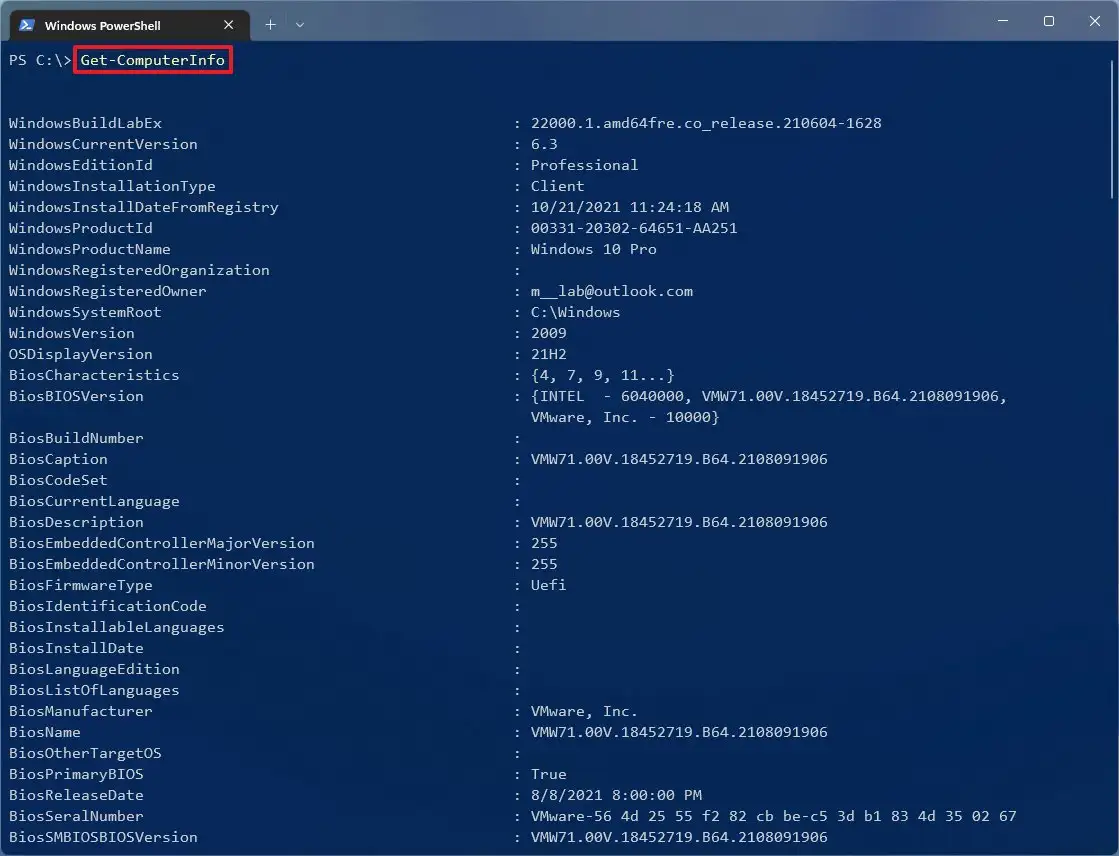Click the 00331-20302-64651-AA251 product ID
The height and width of the screenshot is (856, 1119).
[634, 228]
